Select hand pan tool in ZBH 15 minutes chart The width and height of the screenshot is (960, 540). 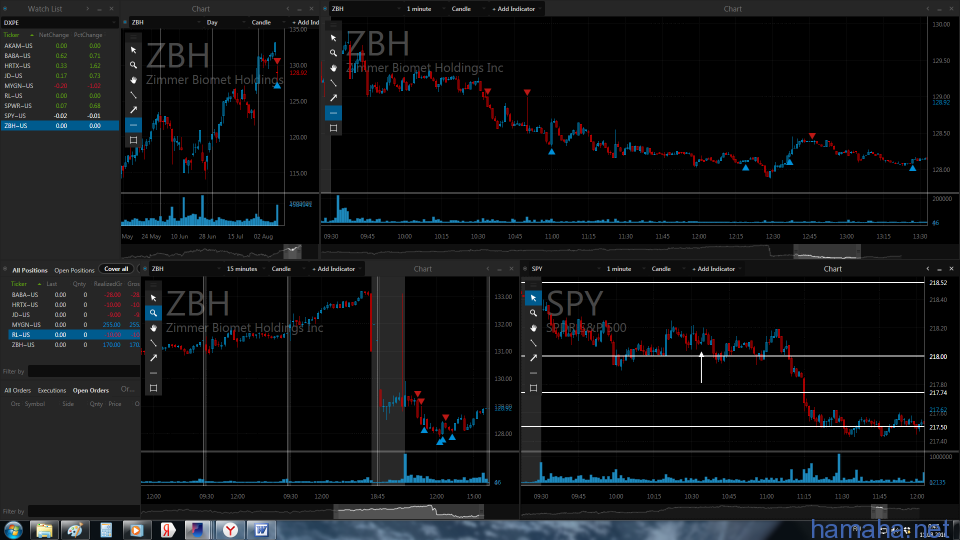click(153, 328)
